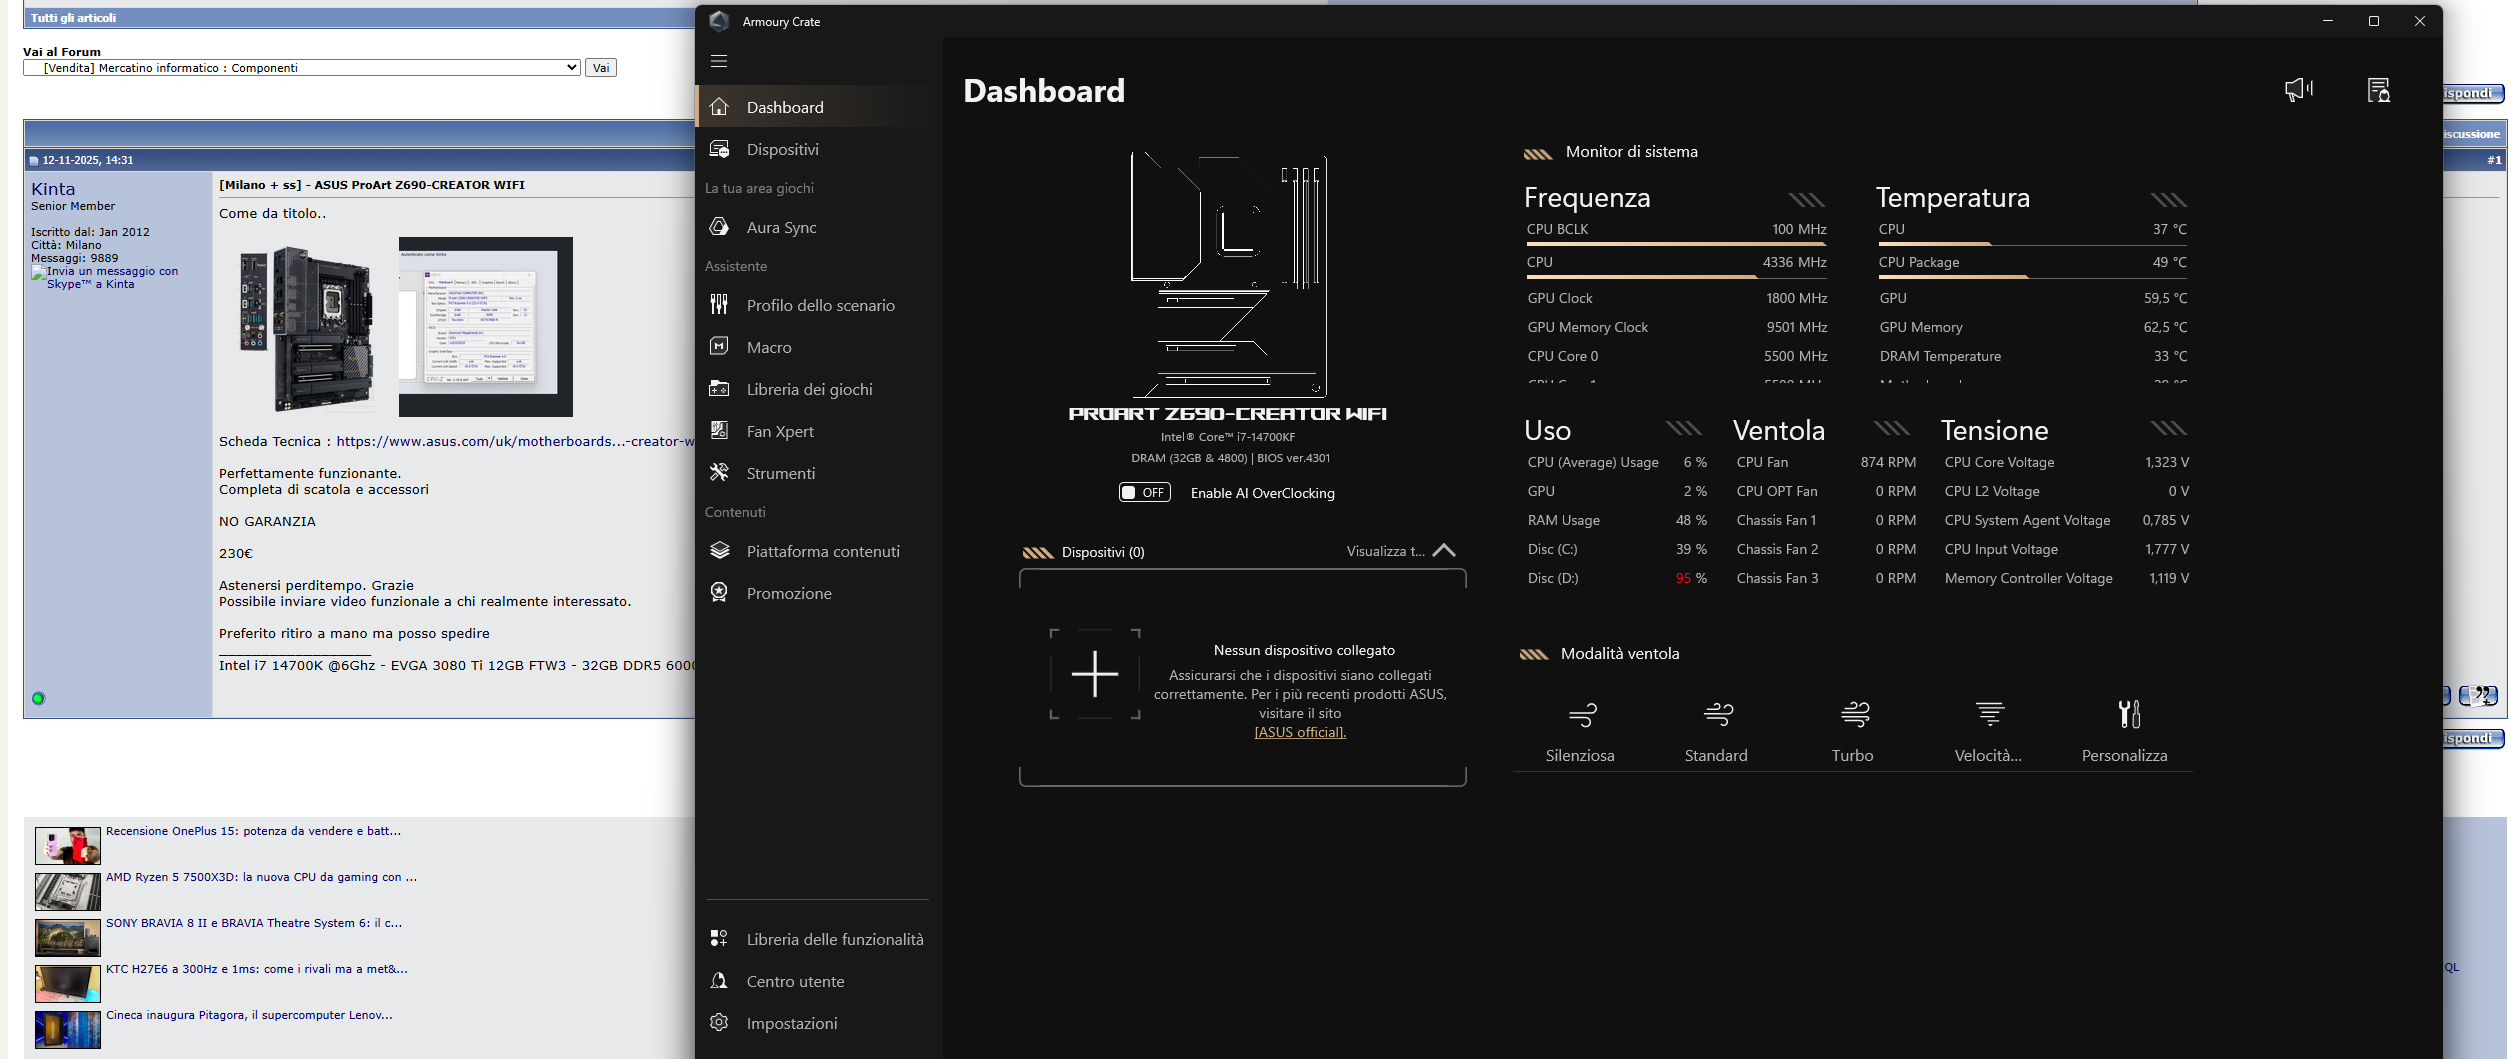
Task: Click the RAM Usage 48 % row
Action: click(1617, 520)
